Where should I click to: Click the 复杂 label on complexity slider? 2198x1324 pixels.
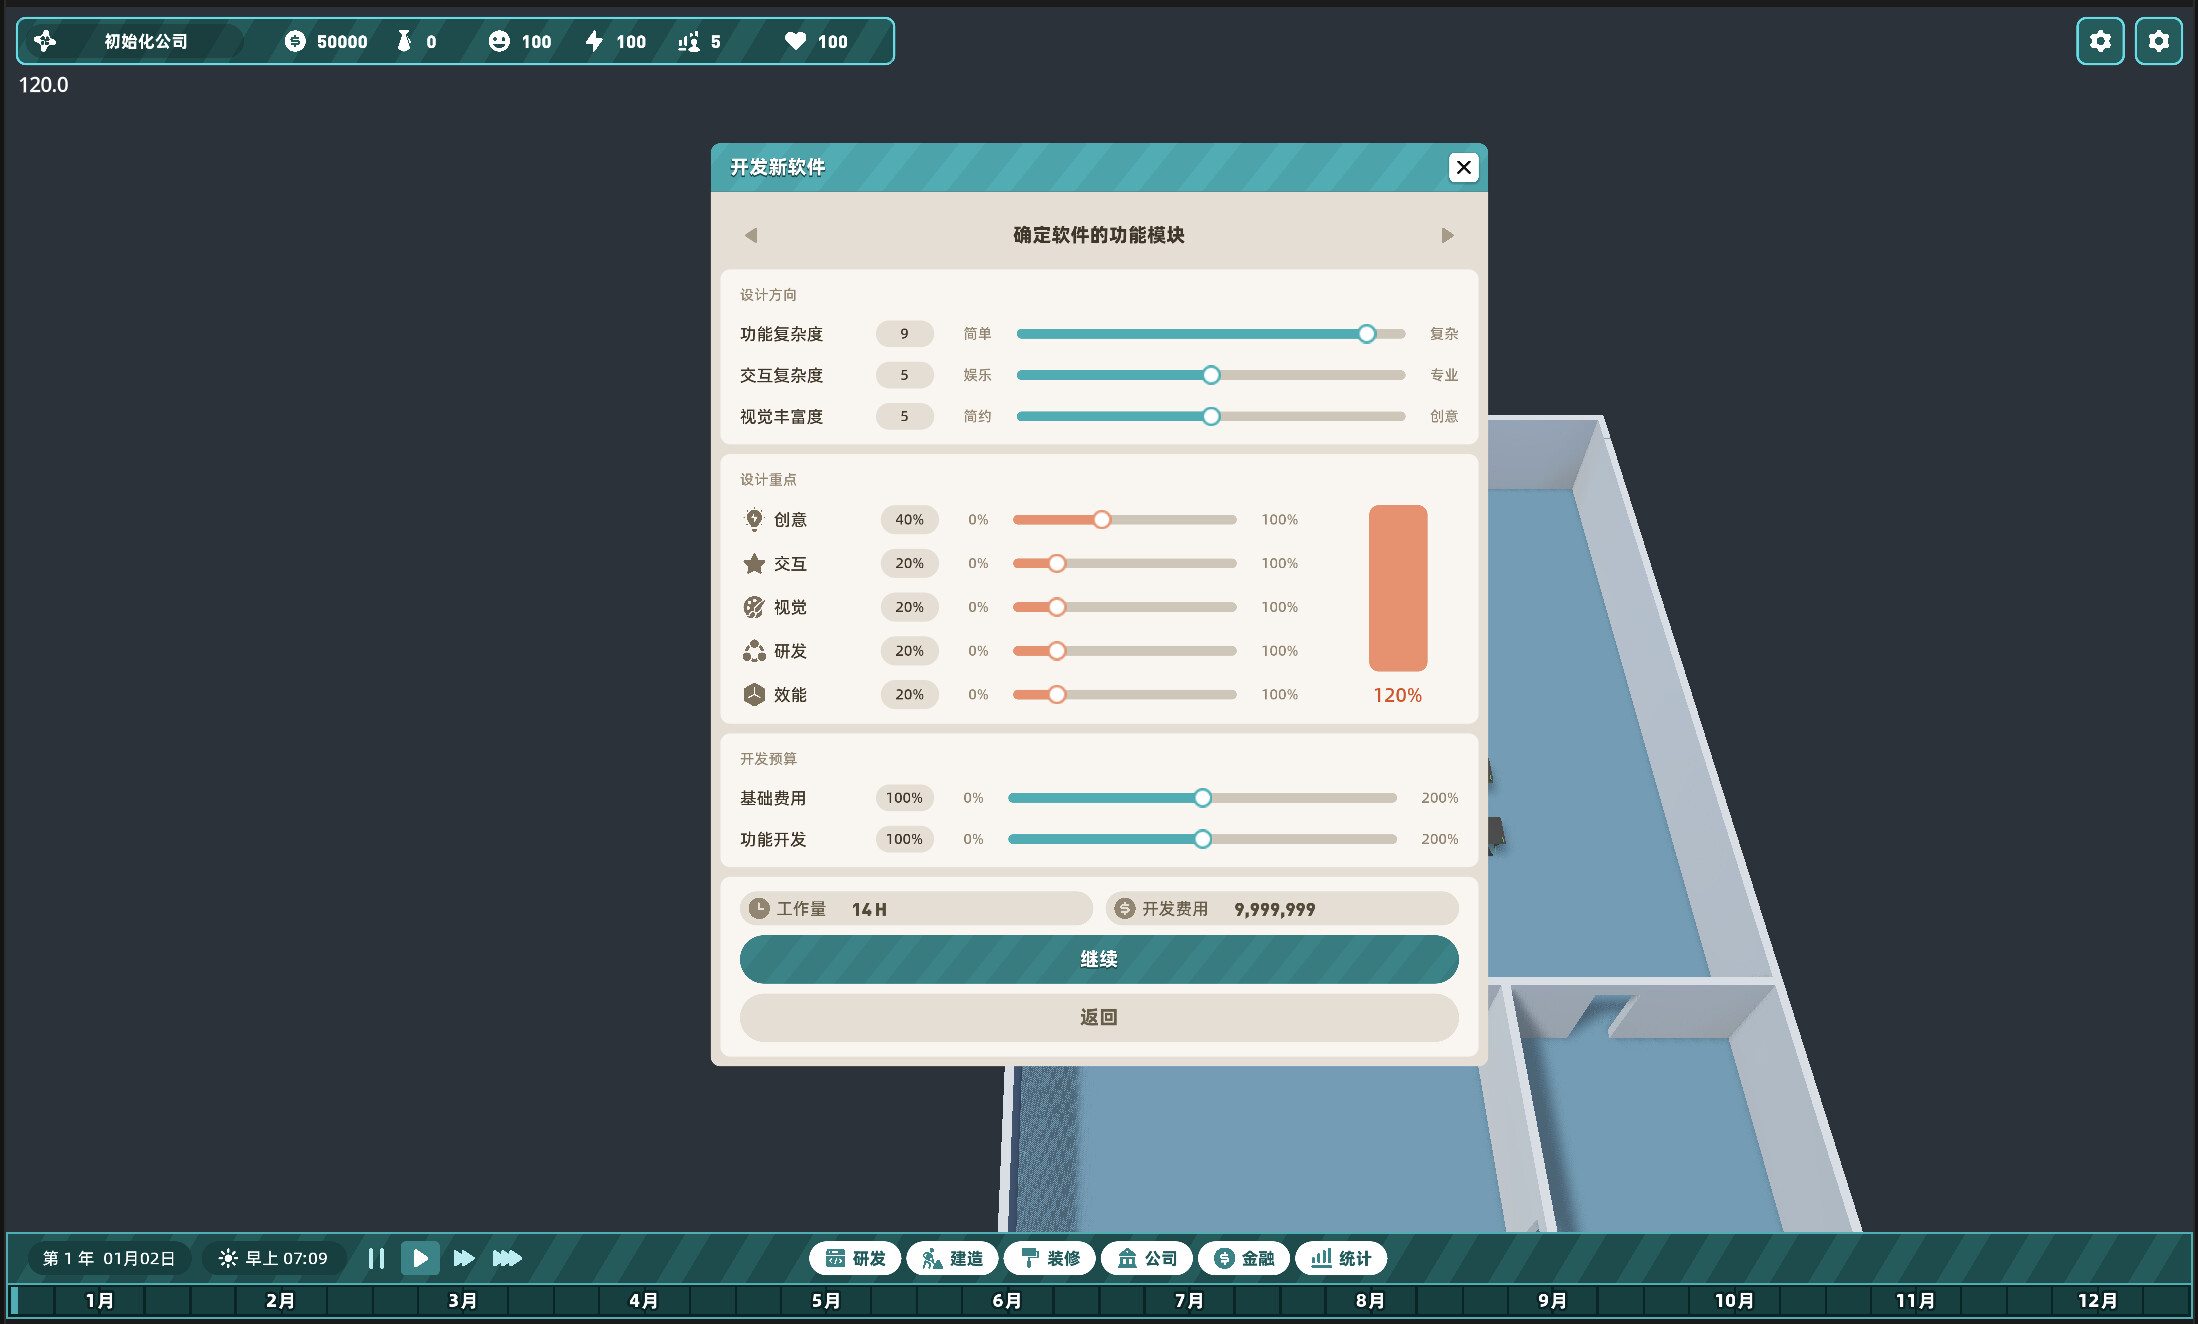click(x=1444, y=334)
